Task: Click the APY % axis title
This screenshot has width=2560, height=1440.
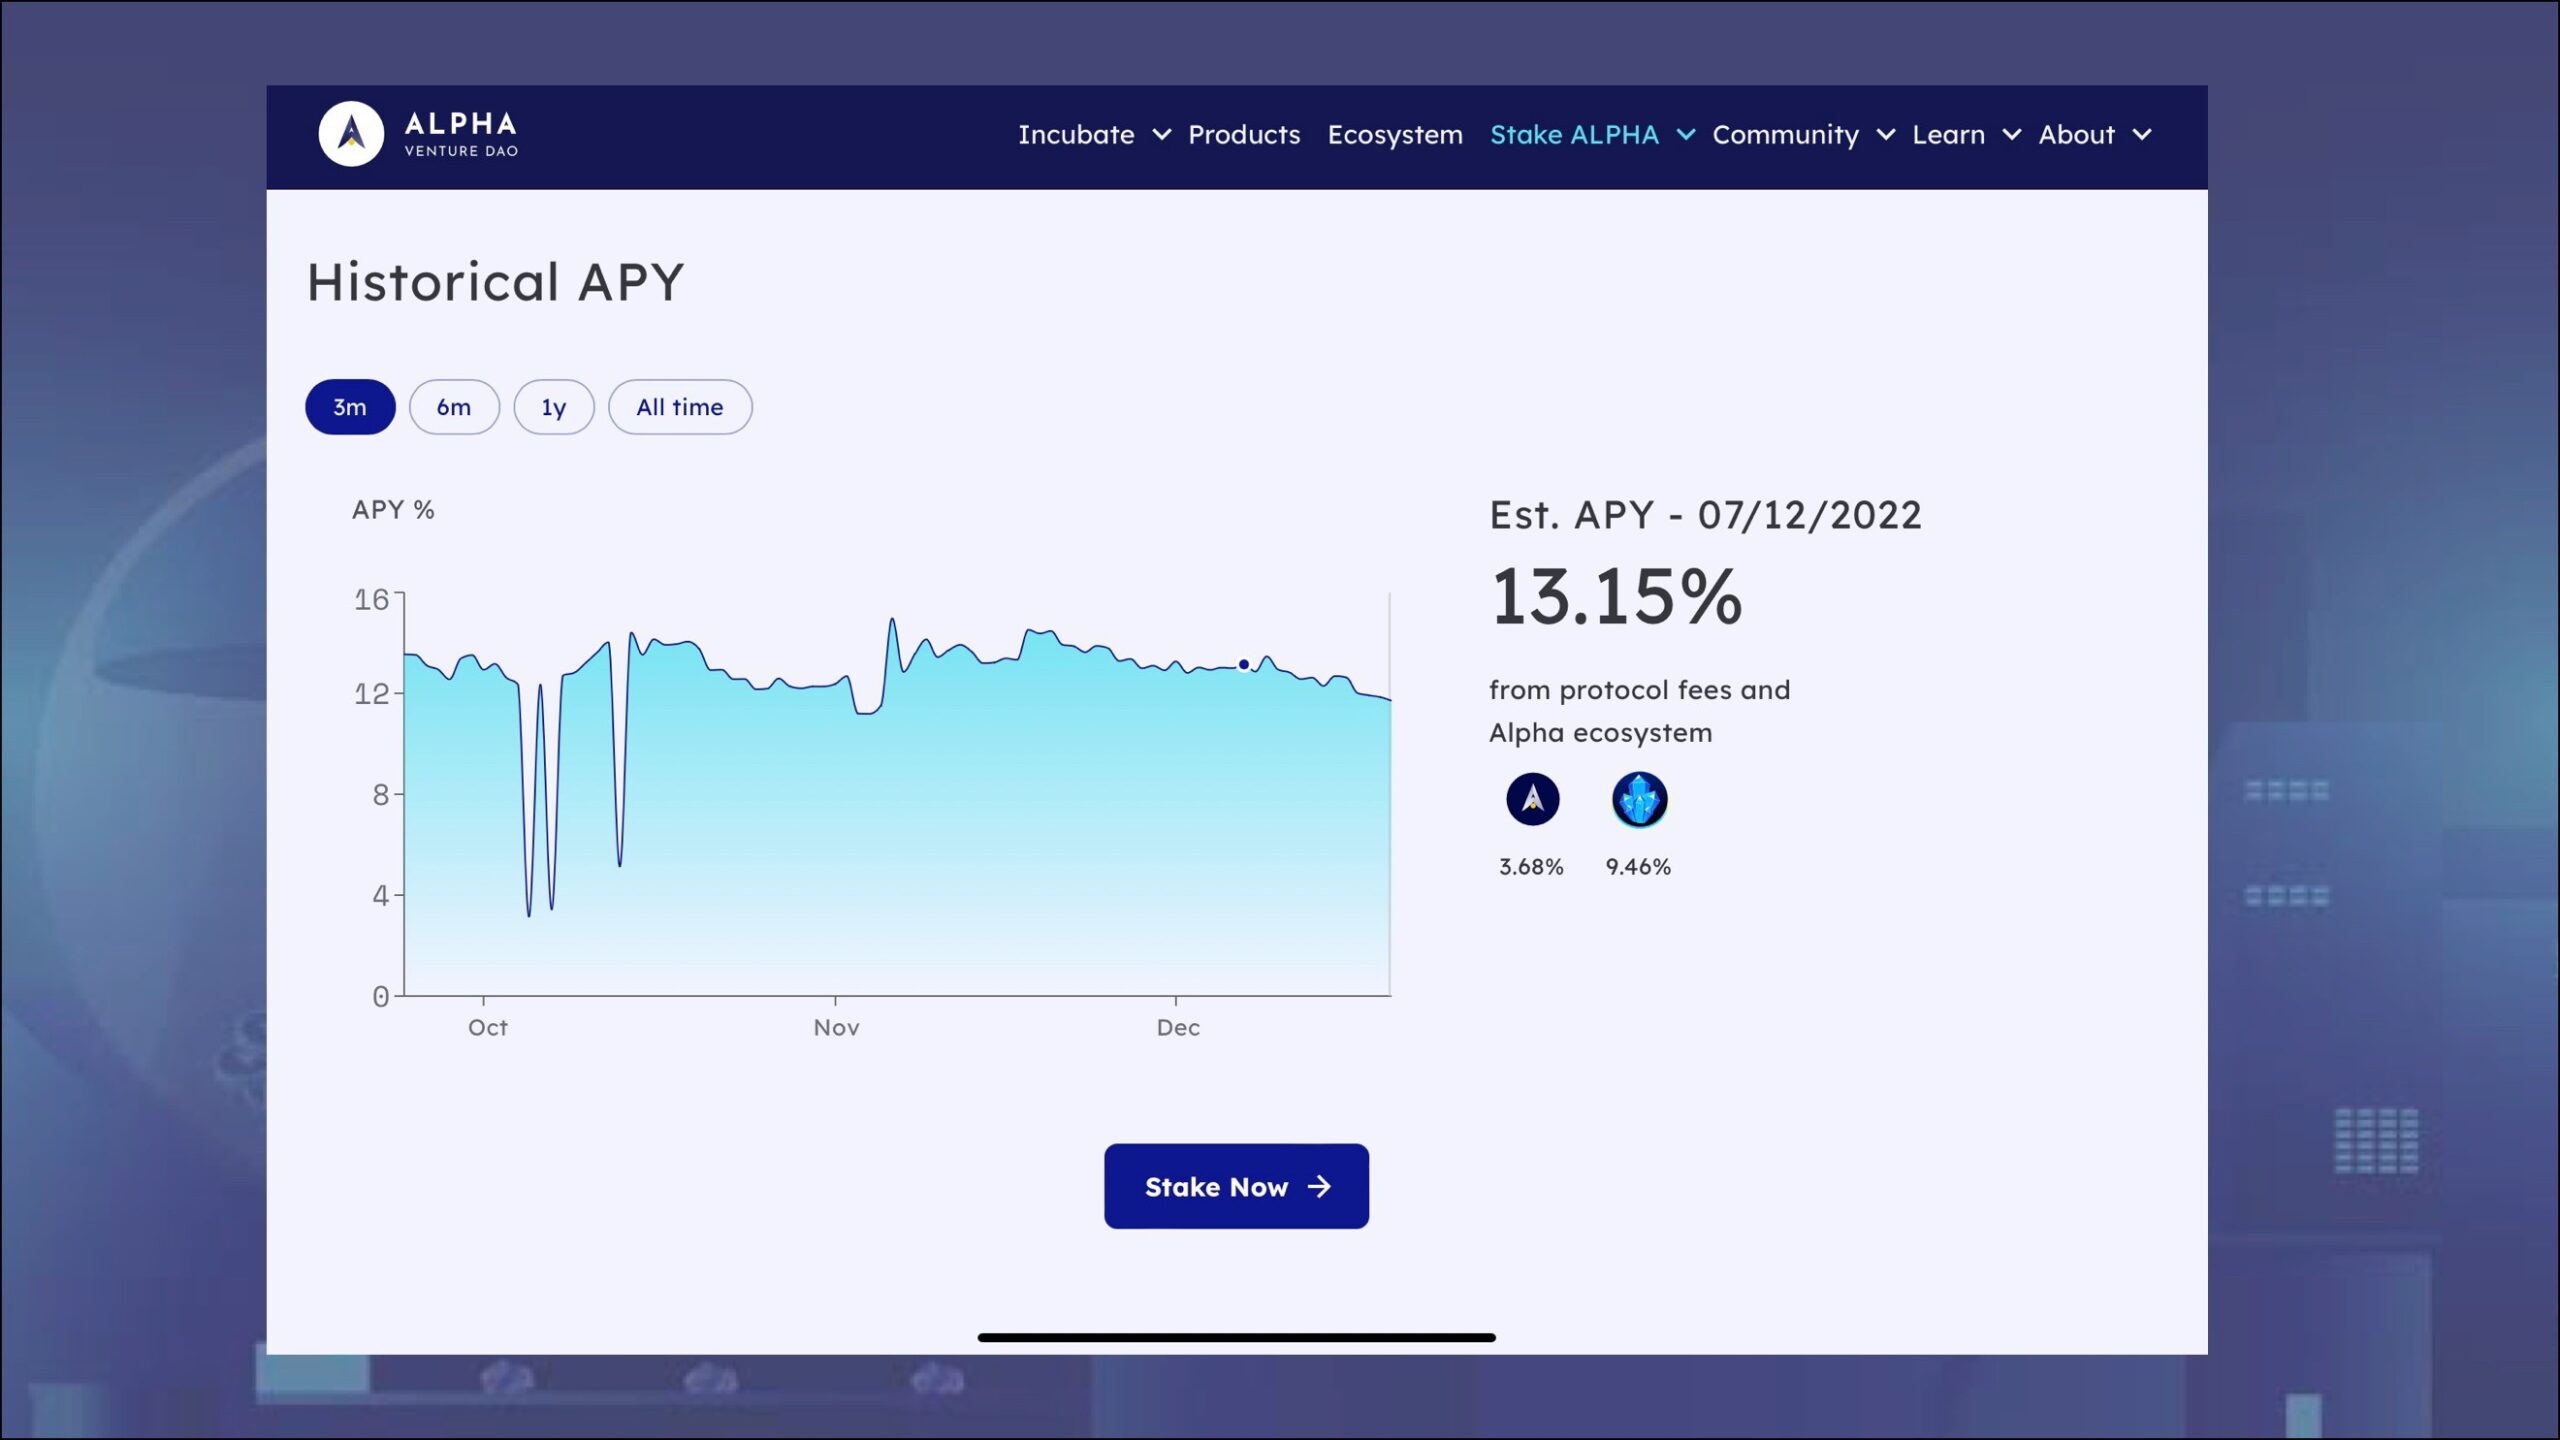Action: tap(393, 510)
